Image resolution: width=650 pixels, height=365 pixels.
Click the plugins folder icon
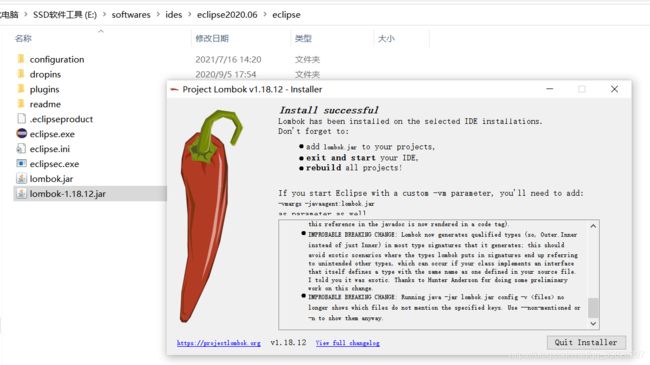[x=21, y=89]
